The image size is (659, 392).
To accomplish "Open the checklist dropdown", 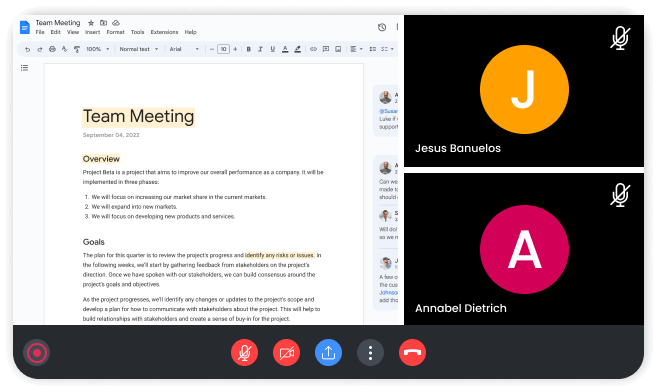I will coord(387,49).
